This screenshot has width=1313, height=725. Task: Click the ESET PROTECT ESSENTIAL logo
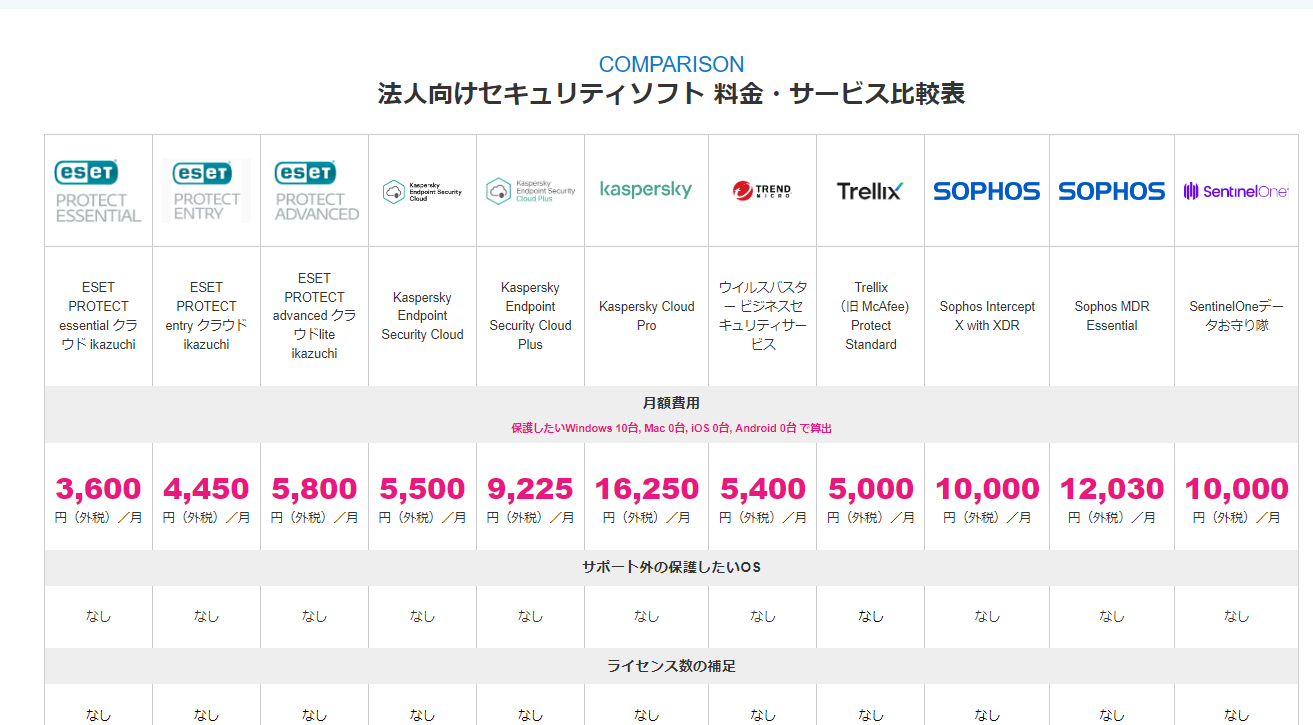98,191
